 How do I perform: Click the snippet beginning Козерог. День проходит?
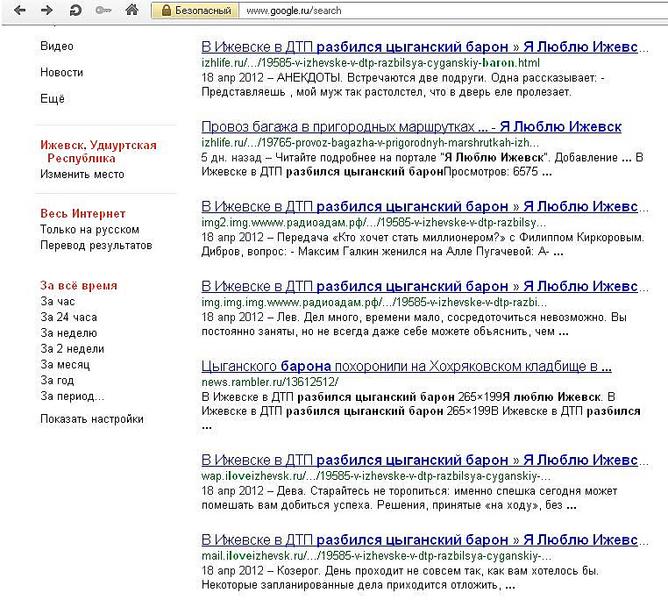(x=400, y=578)
